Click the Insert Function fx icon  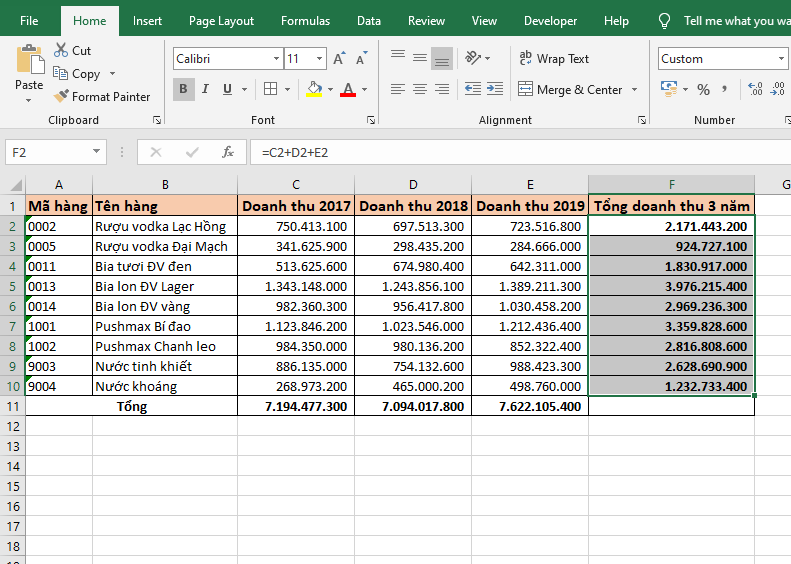(x=228, y=152)
